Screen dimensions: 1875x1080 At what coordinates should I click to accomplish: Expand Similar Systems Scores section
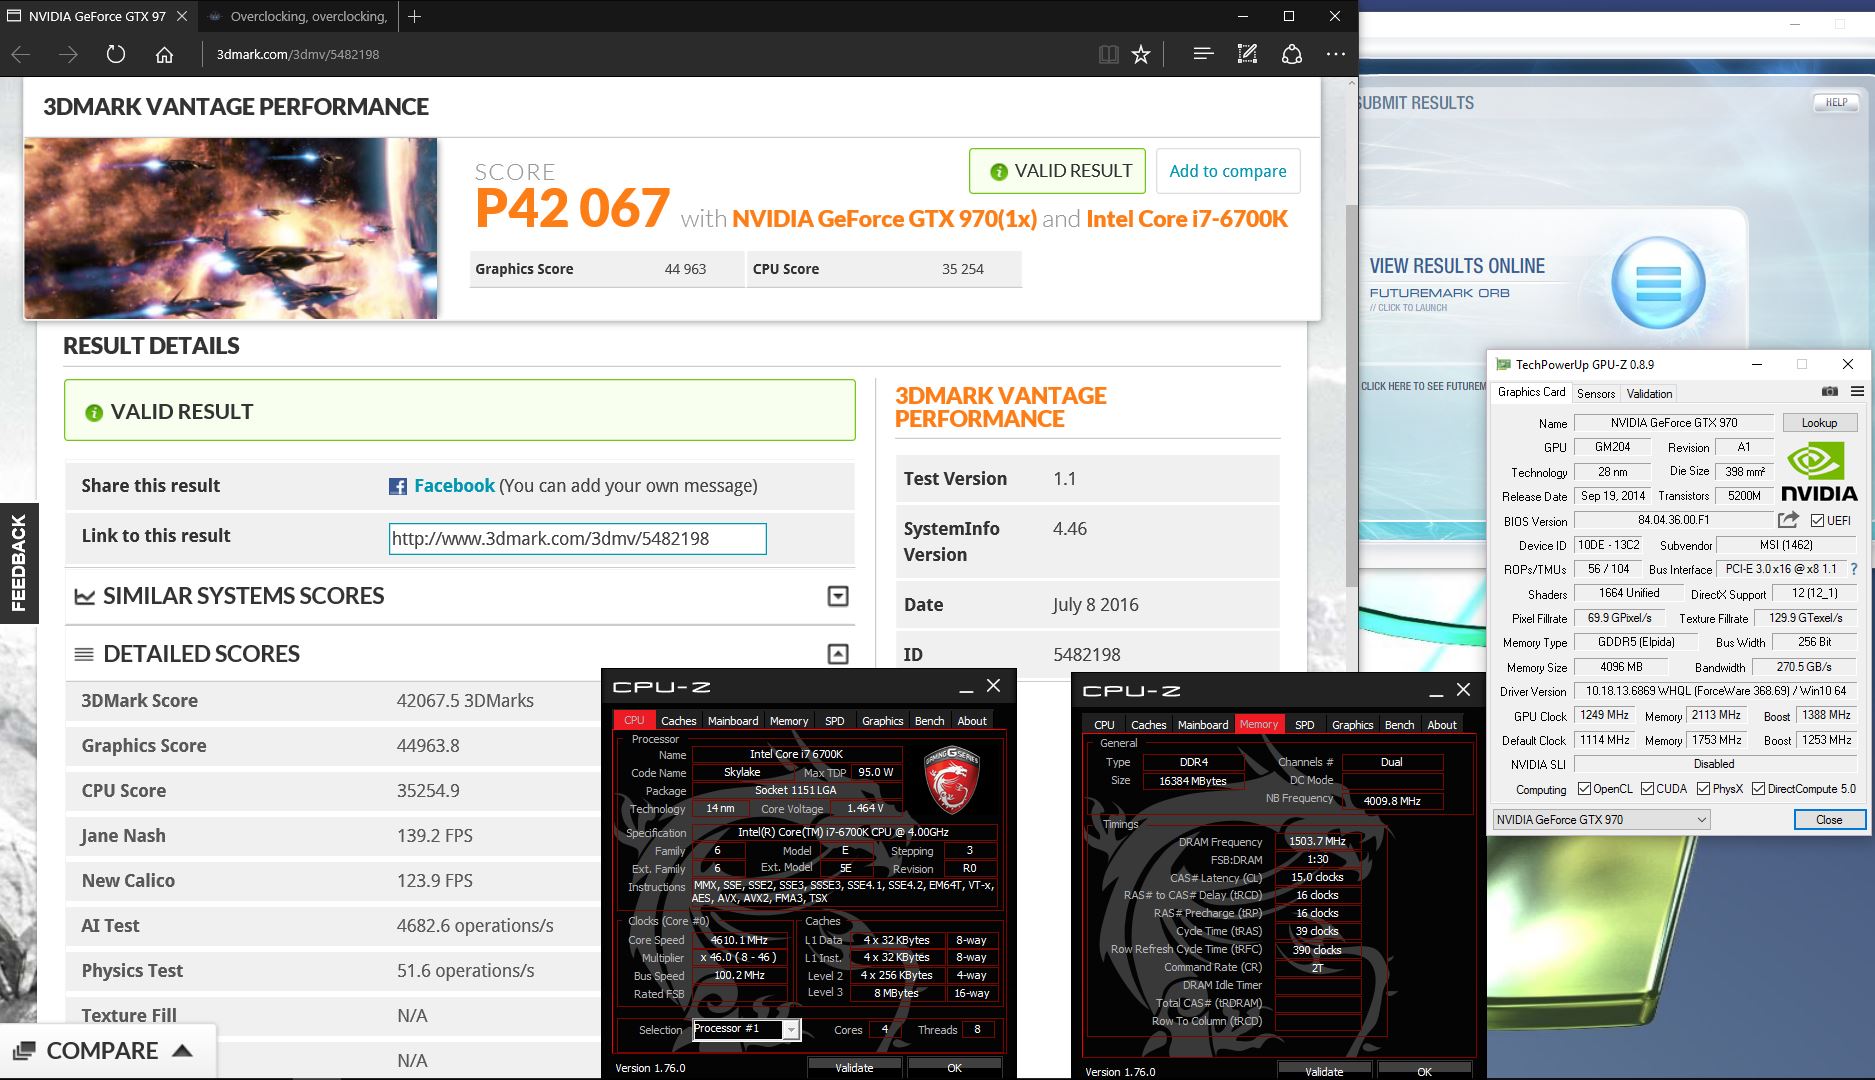[x=838, y=596]
